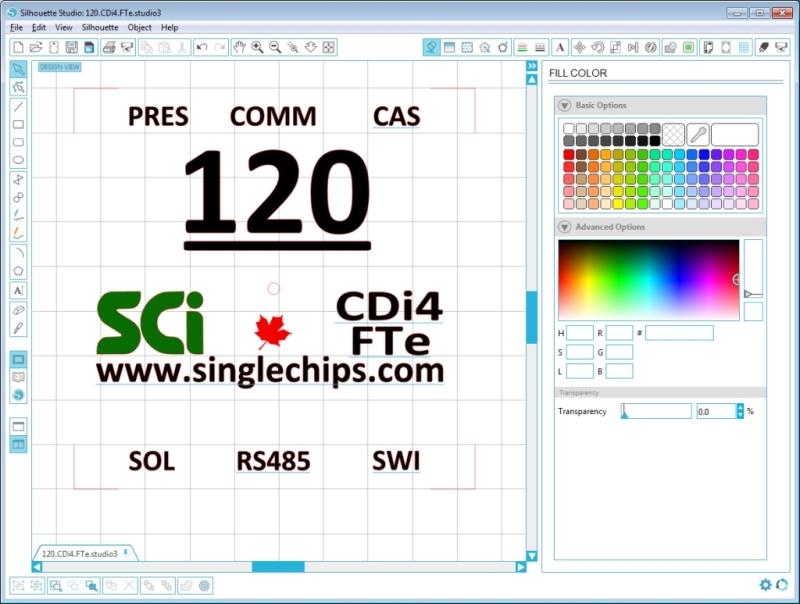The height and width of the screenshot is (604, 800).
Task: Click the R red value field
Action: [x=619, y=333]
